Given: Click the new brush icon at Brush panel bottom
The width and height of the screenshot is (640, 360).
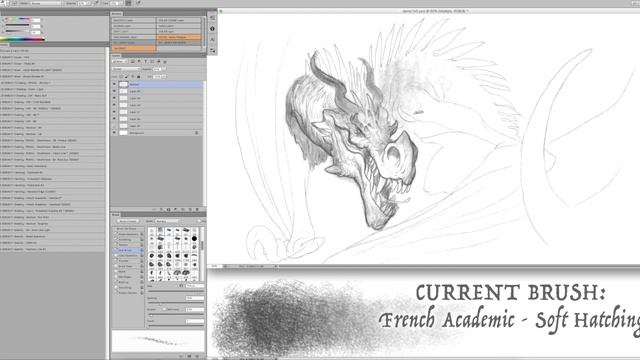Looking at the screenshot, I should tap(190, 356).
